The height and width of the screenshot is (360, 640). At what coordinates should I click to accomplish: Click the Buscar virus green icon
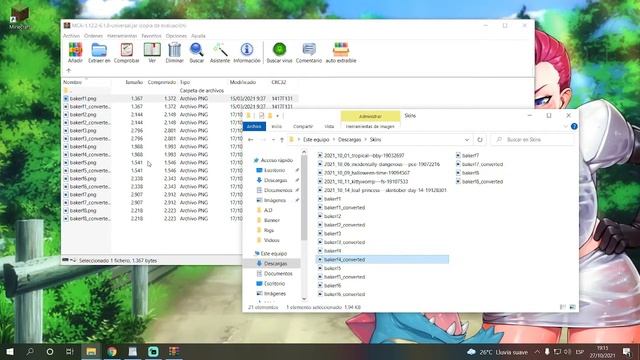279,53
